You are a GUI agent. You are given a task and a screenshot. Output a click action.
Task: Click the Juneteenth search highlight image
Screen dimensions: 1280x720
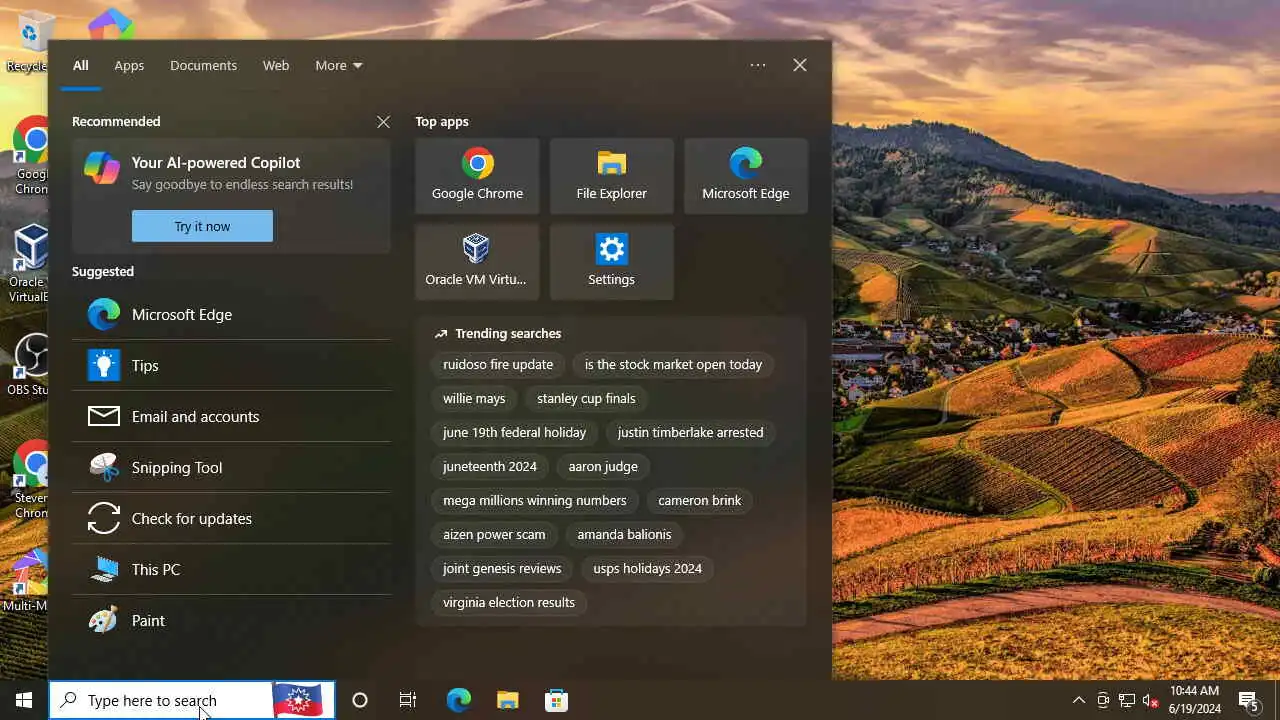pos(298,700)
